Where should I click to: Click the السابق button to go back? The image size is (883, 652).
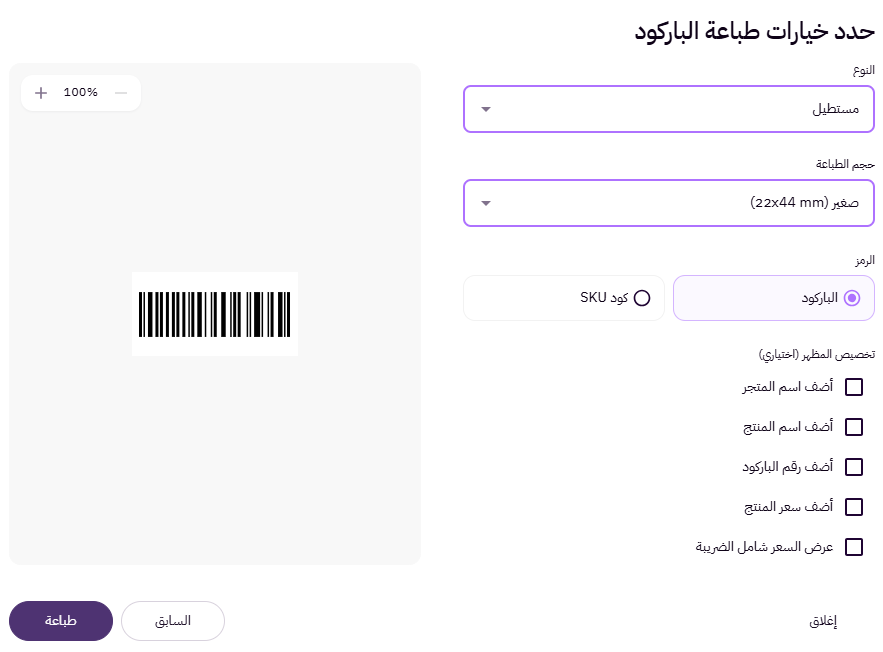click(172, 621)
